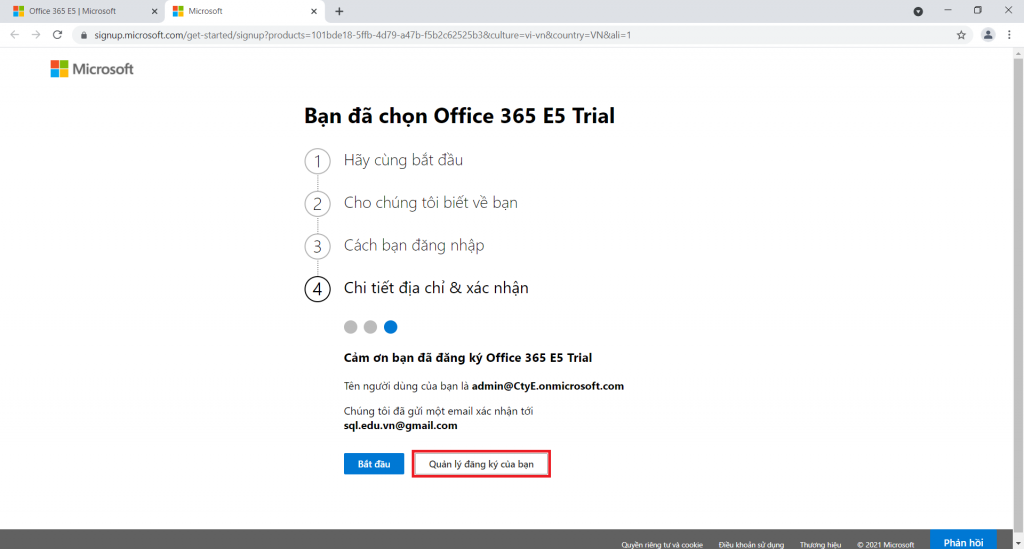This screenshot has height=549, width=1024.
Task: Click the padlock site info icon
Action: click(84, 35)
